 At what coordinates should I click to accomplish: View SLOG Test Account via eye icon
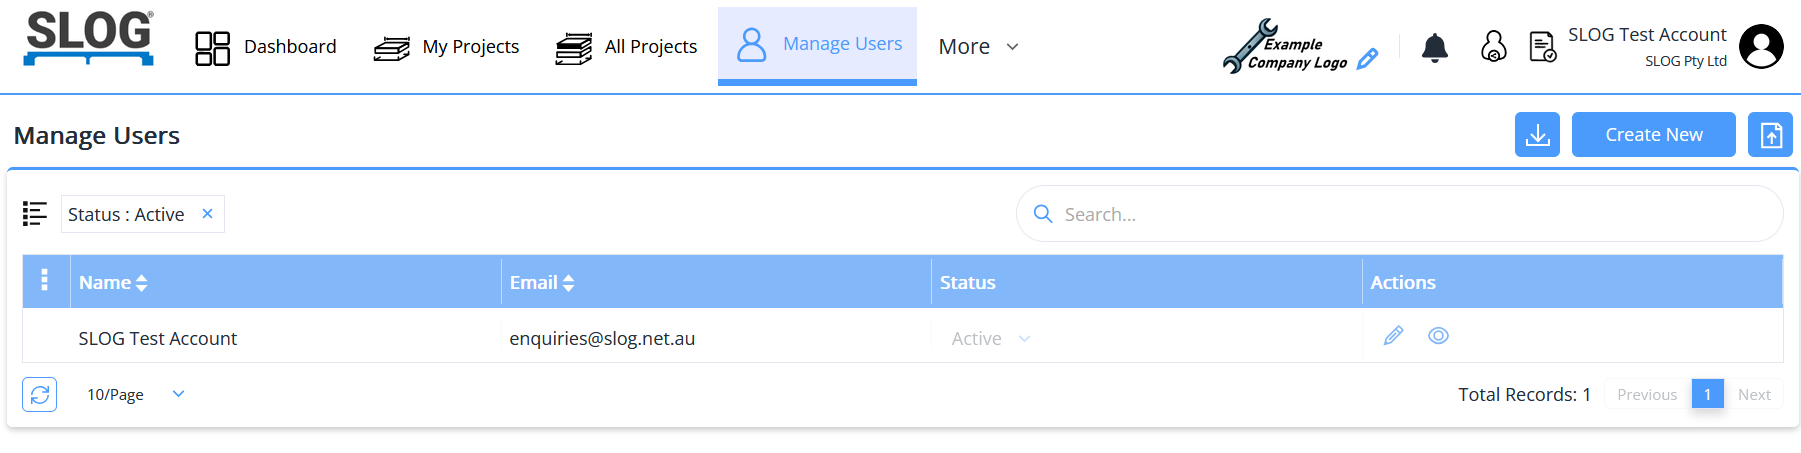point(1438,336)
